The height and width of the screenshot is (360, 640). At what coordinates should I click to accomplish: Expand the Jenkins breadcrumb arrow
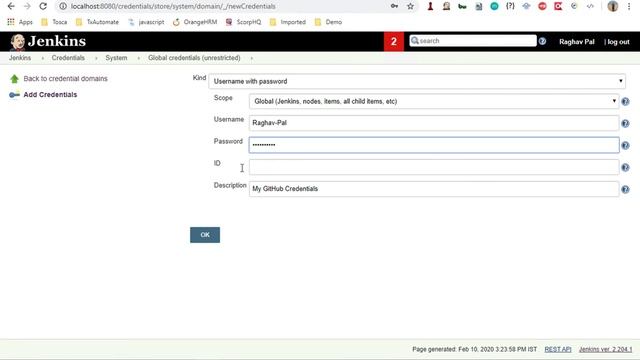click(42, 58)
